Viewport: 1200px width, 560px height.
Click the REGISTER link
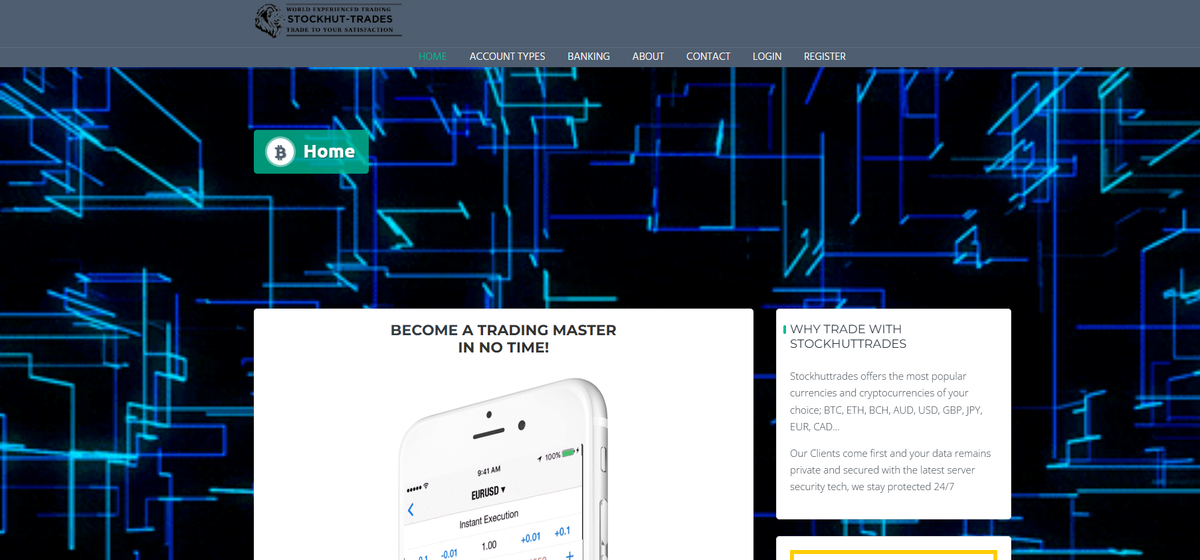coord(825,56)
